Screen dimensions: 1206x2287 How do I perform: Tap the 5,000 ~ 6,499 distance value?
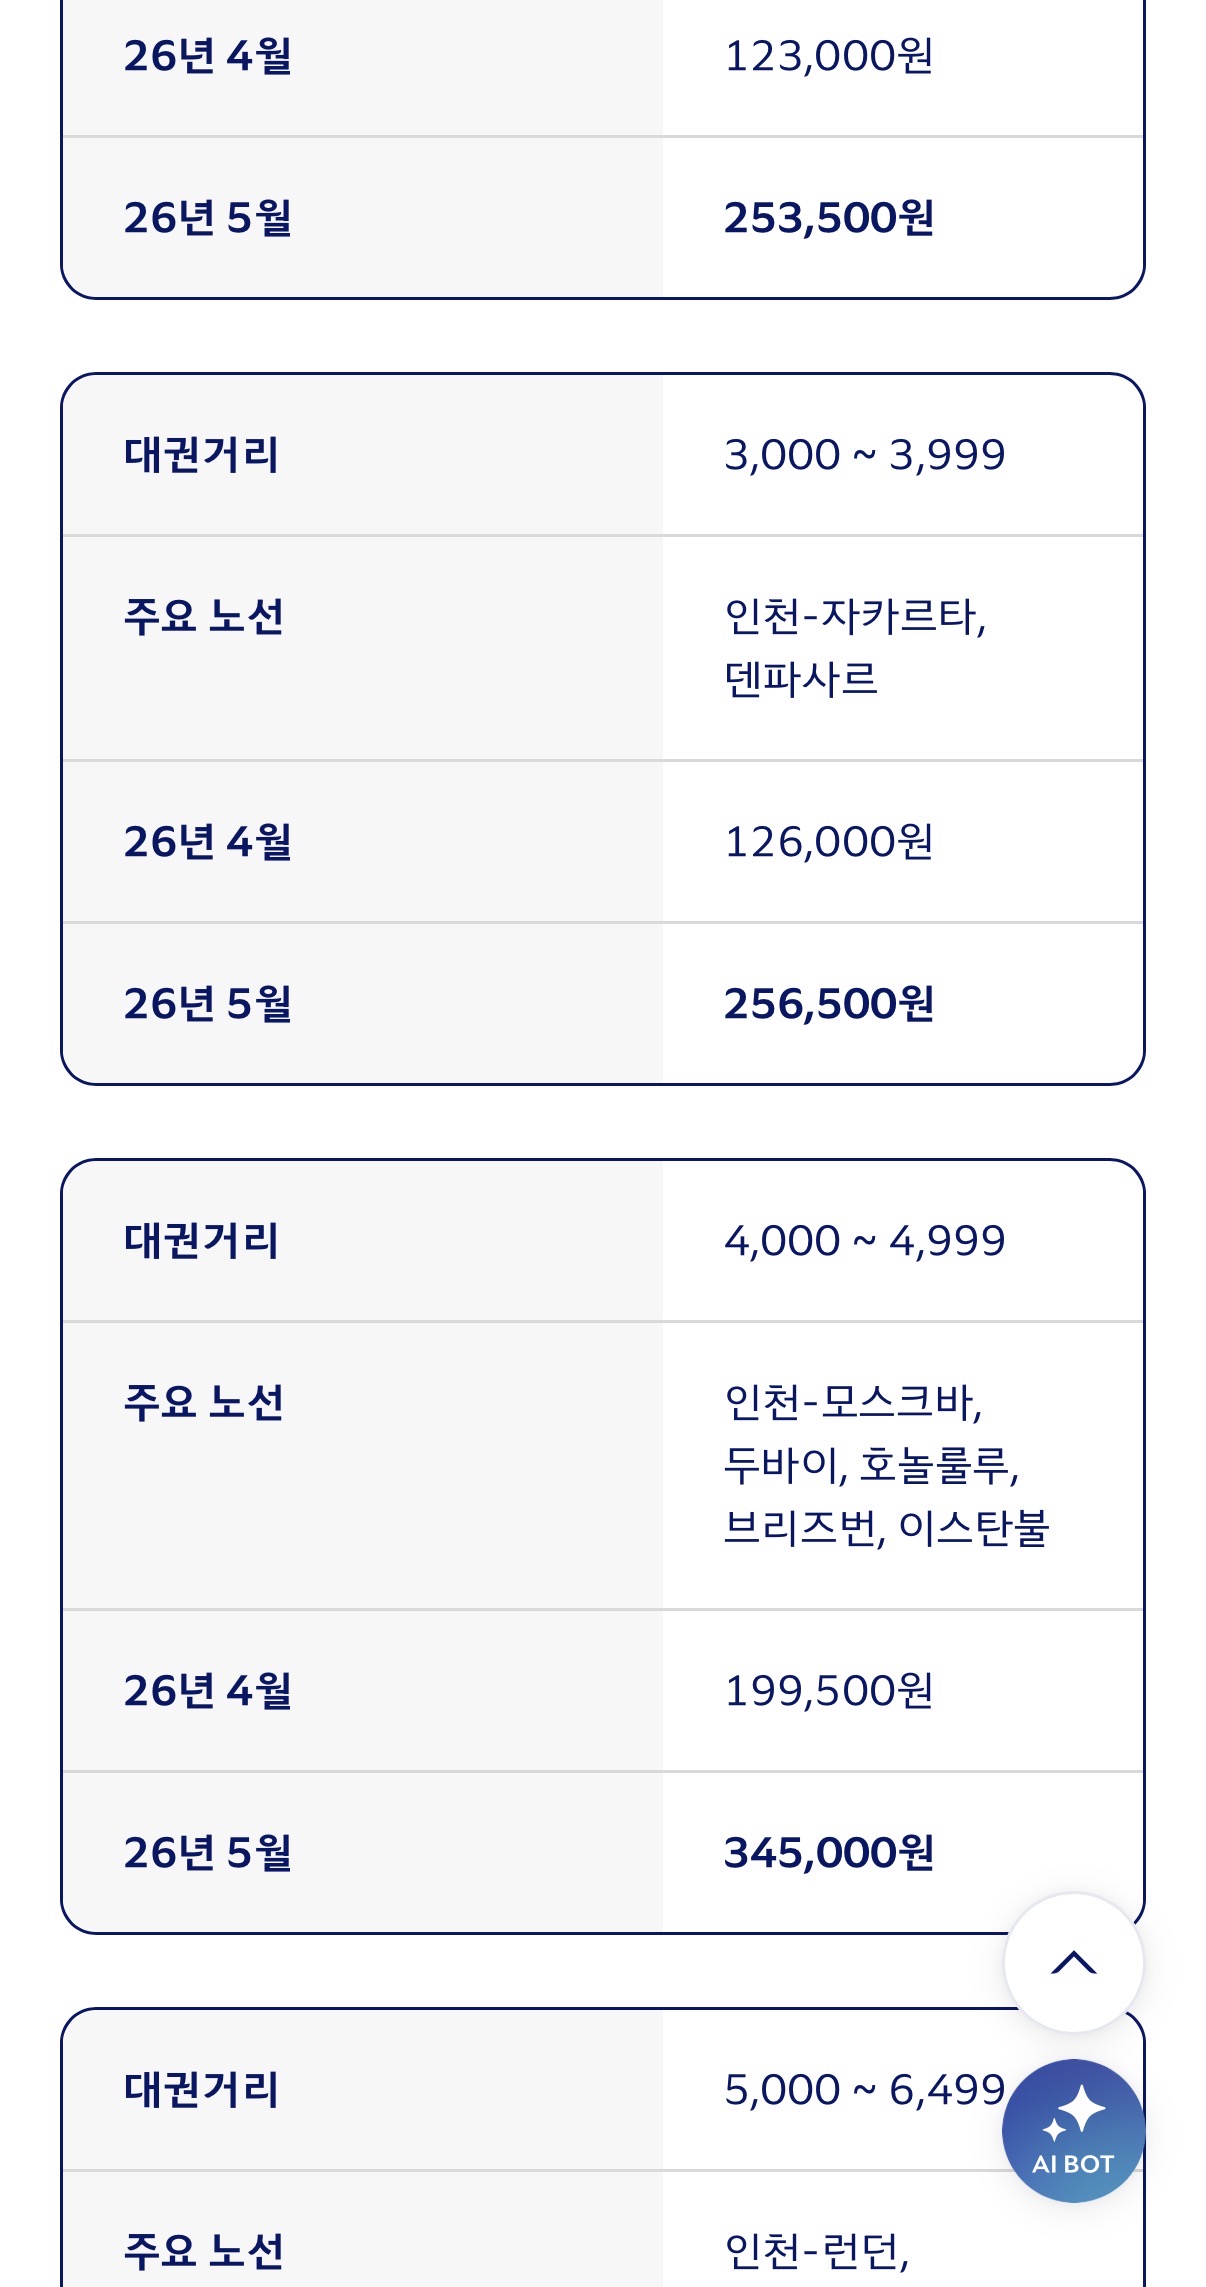[864, 2090]
